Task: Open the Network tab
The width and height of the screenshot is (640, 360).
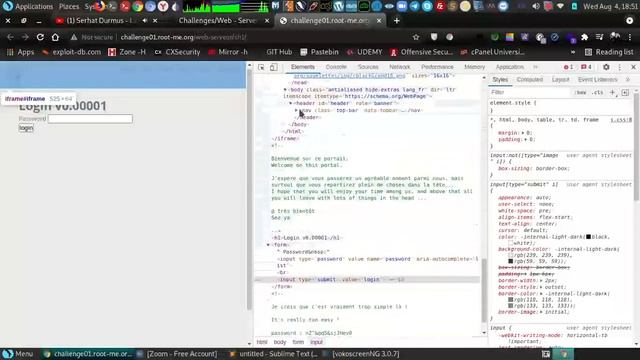Action: (400, 67)
